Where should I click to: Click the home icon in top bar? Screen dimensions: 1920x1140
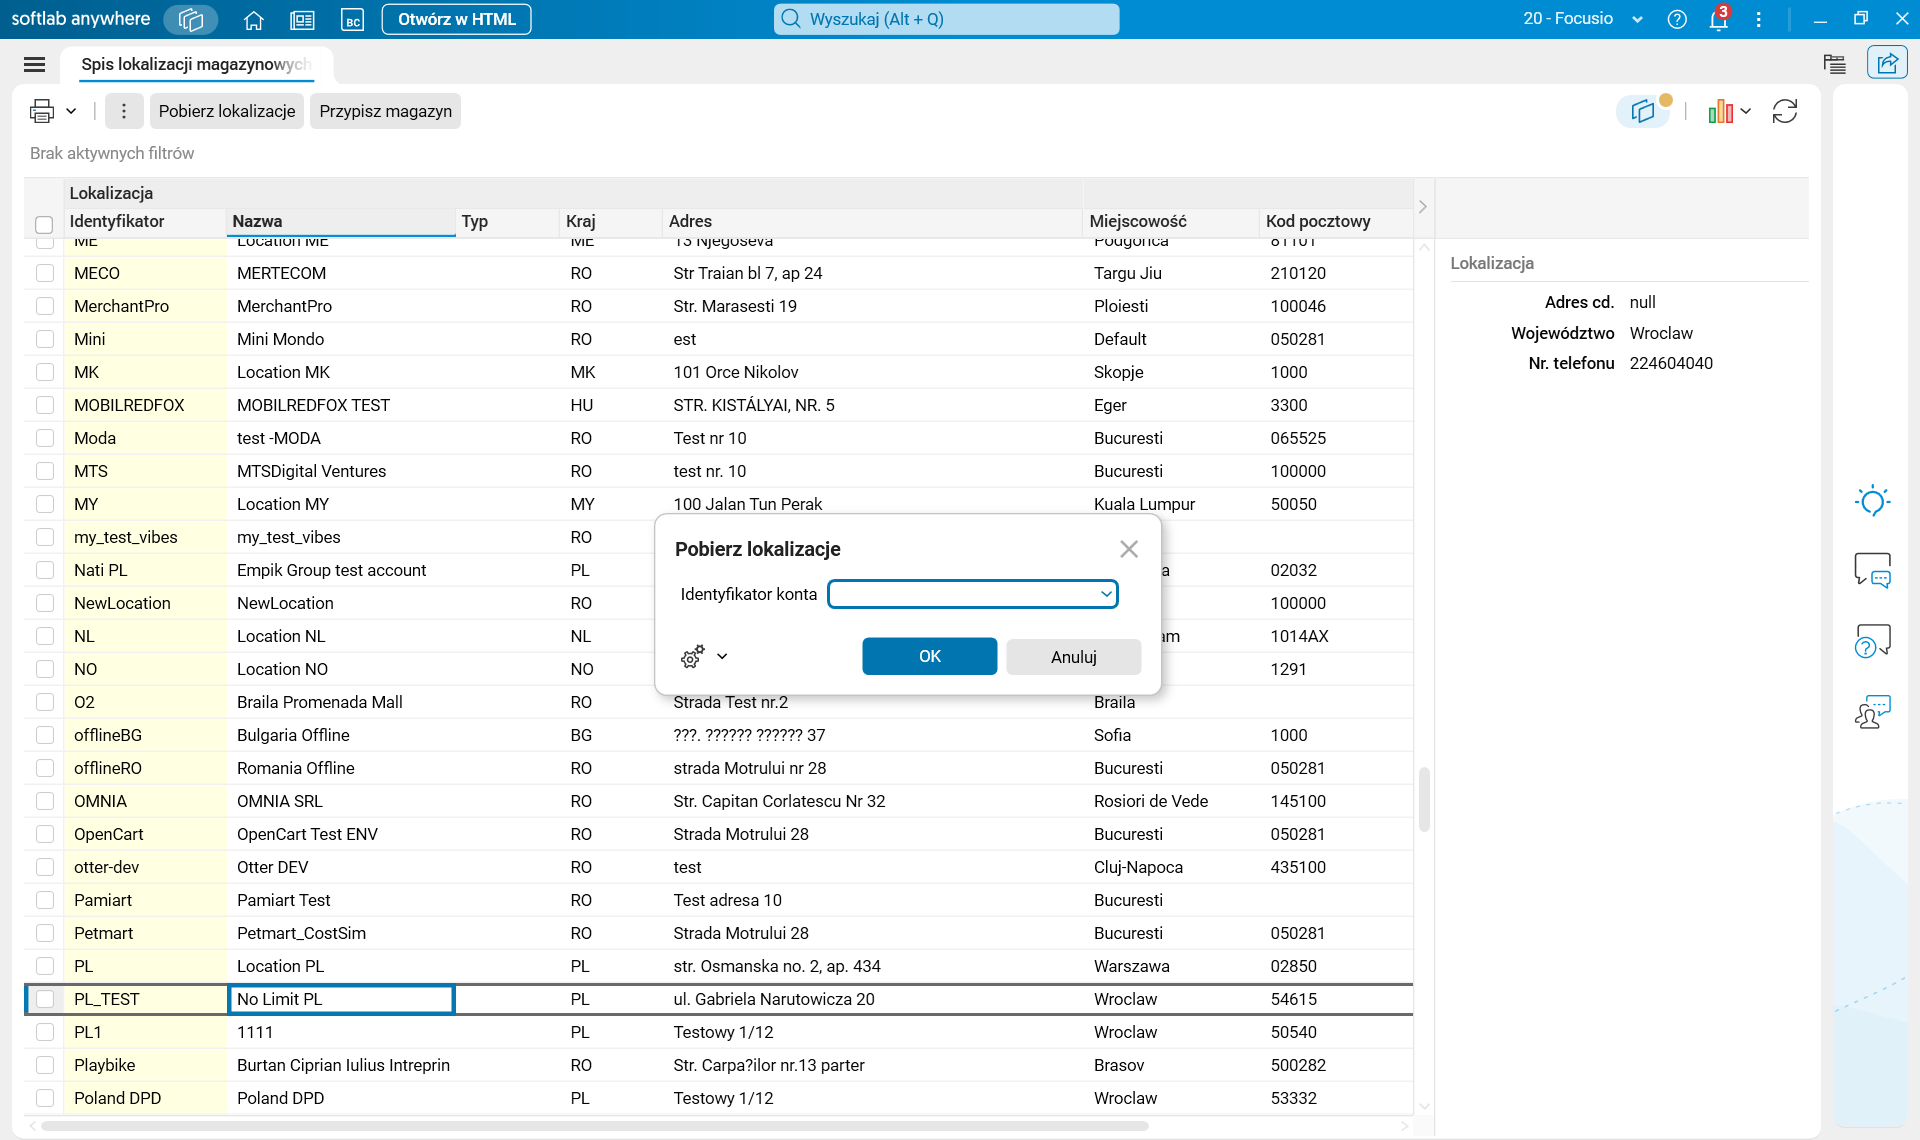[253, 19]
